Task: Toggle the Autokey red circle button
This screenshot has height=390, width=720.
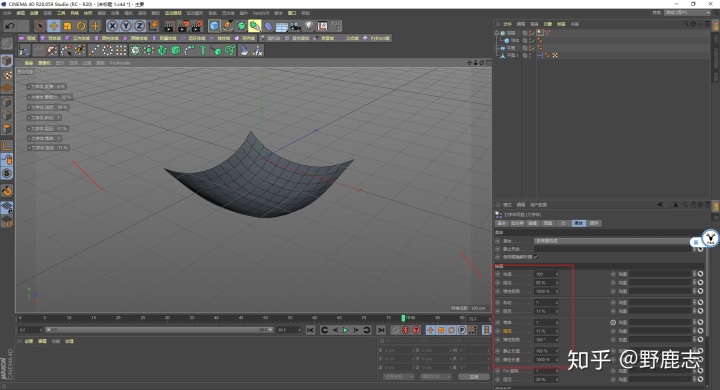Action: pyautogui.click(x=405, y=330)
